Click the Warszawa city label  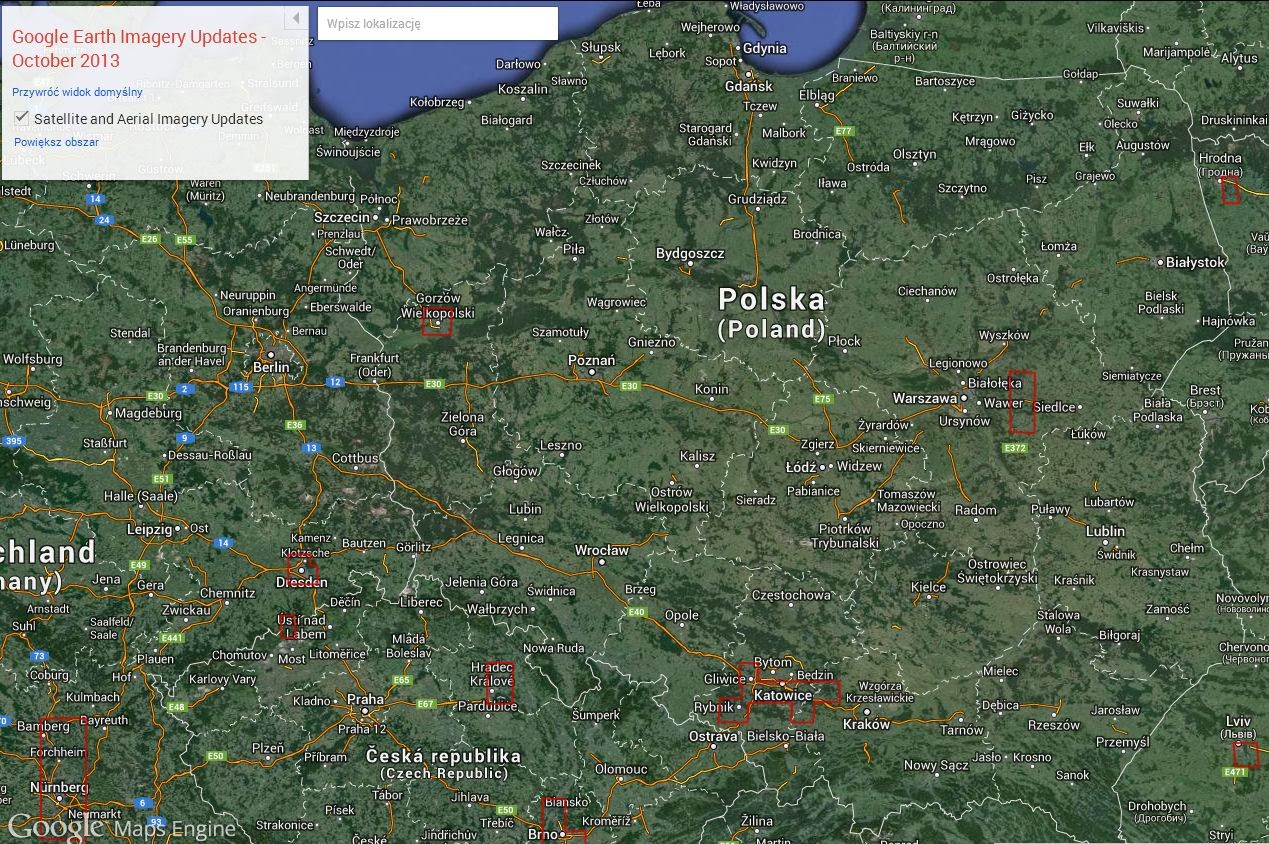click(x=925, y=398)
